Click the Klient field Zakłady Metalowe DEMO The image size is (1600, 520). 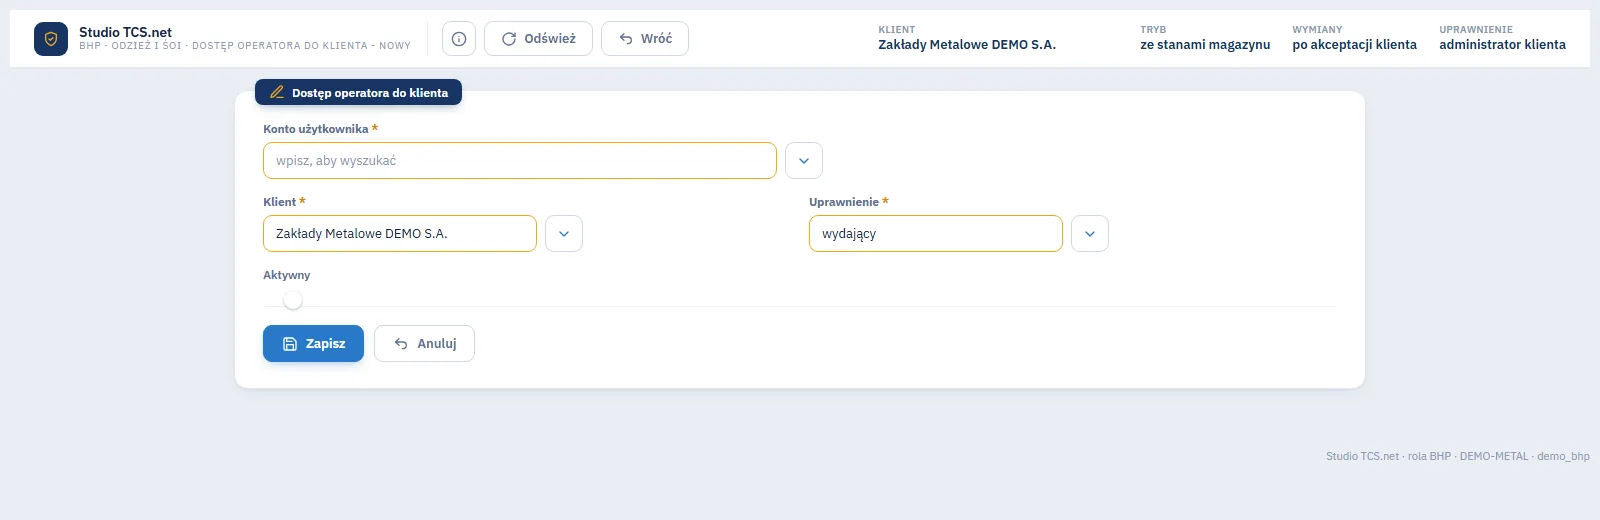click(400, 234)
